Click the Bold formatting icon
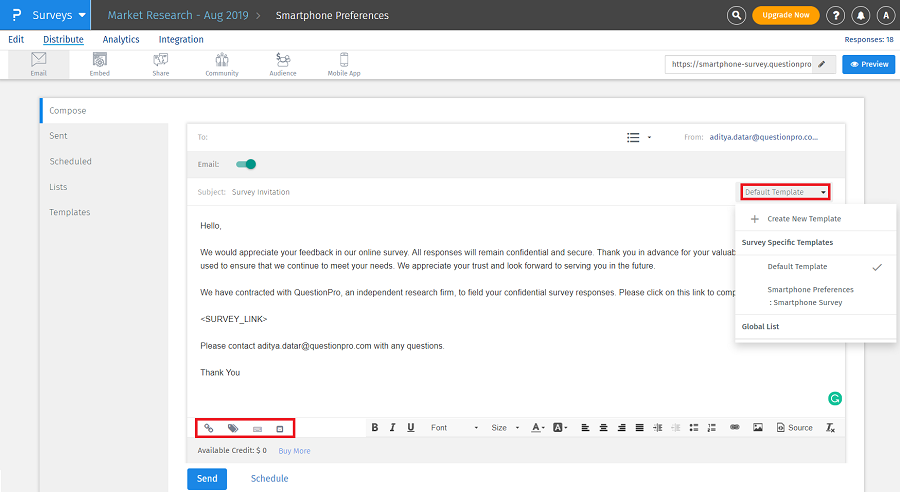This screenshot has width=900, height=492. (375, 428)
